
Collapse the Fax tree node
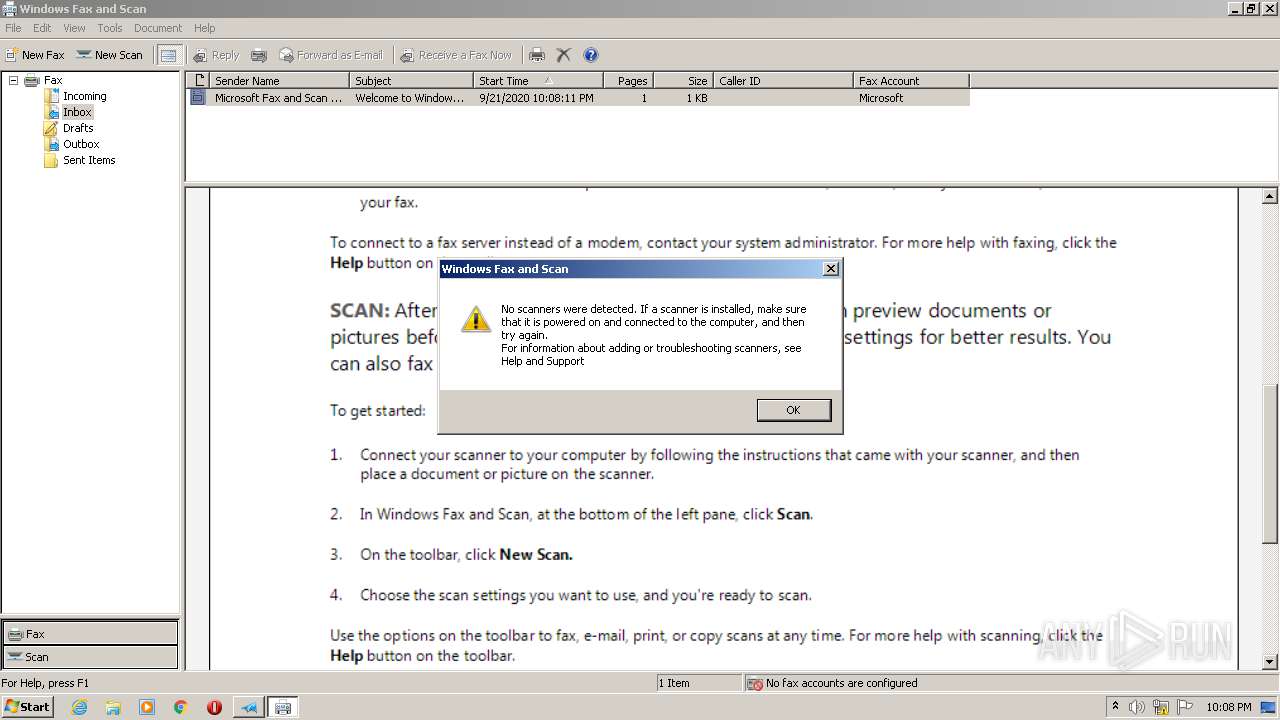(14, 80)
